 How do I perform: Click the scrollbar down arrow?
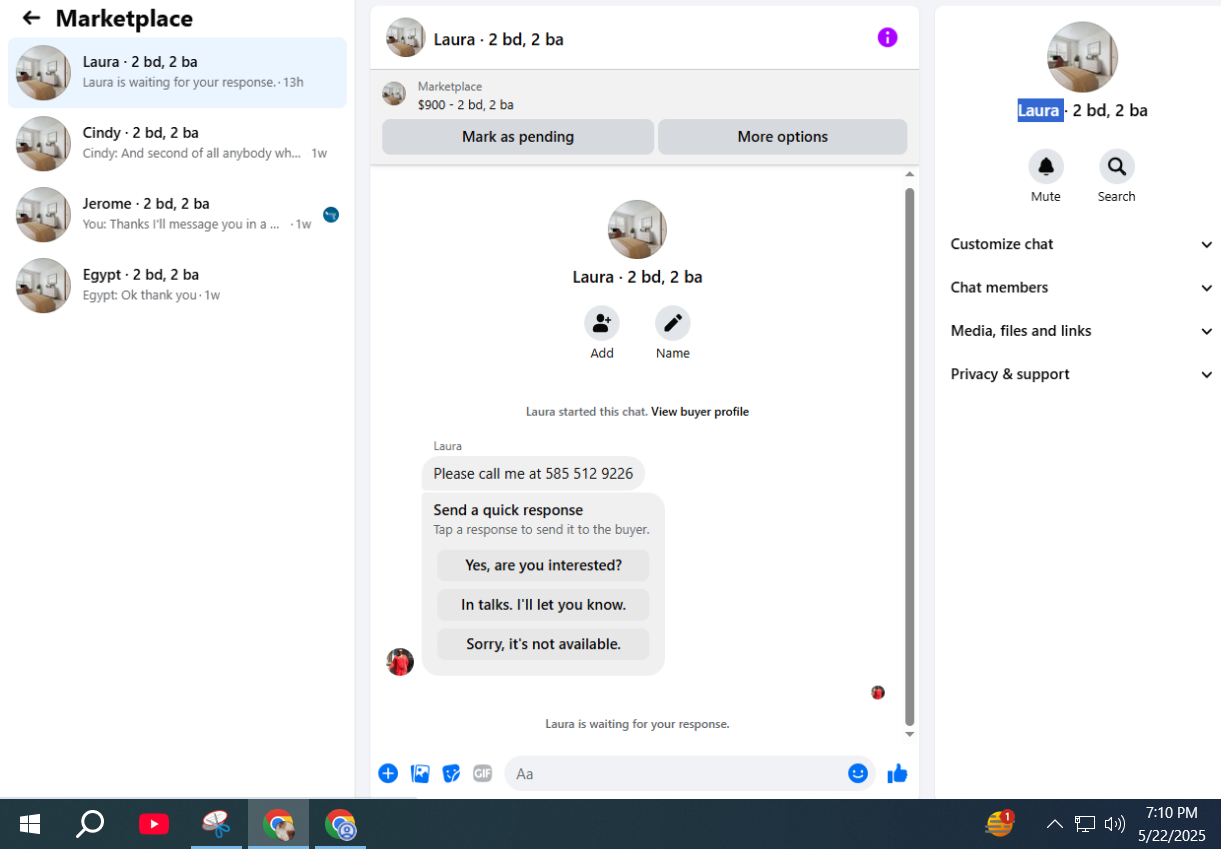[x=909, y=734]
